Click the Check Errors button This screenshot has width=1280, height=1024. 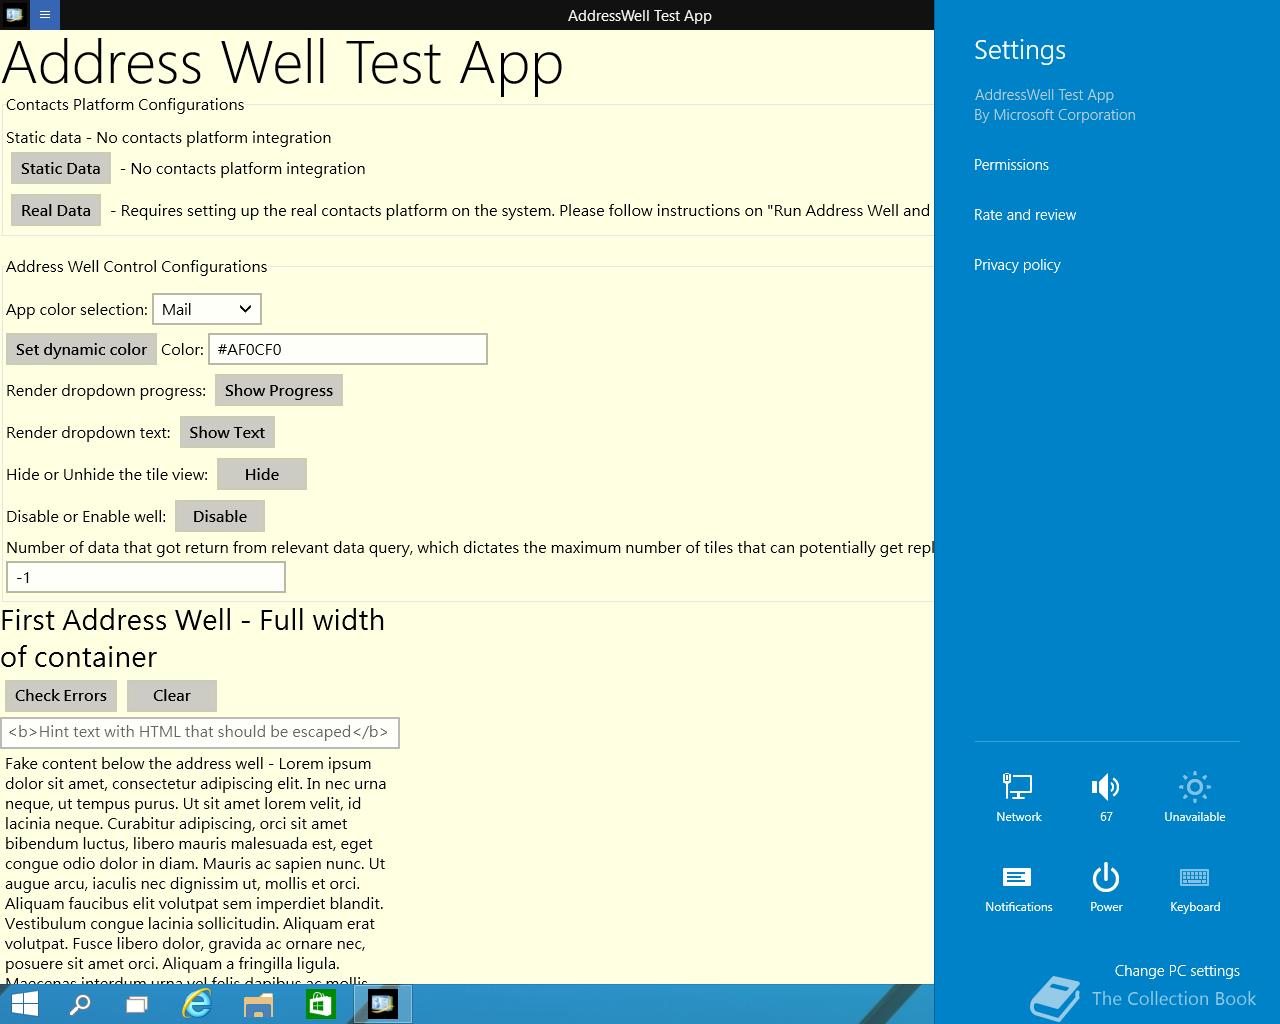pyautogui.click(x=61, y=695)
